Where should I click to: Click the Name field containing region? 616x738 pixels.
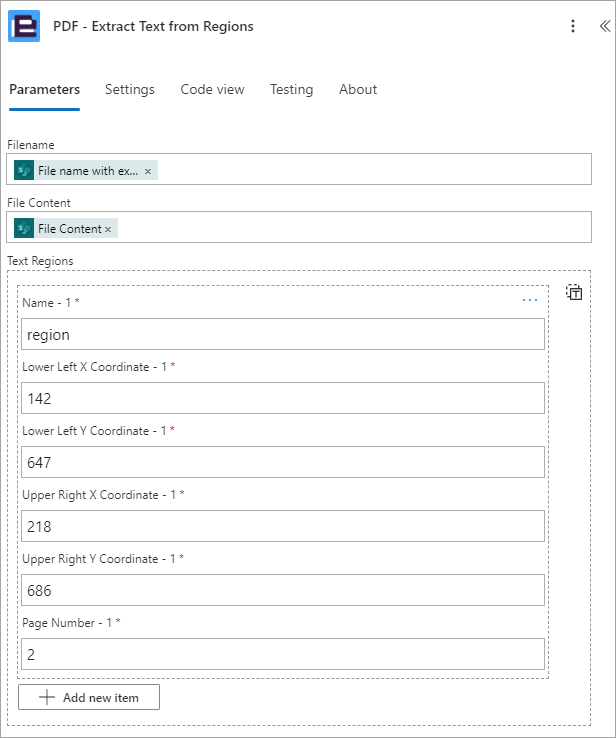[x=283, y=334]
